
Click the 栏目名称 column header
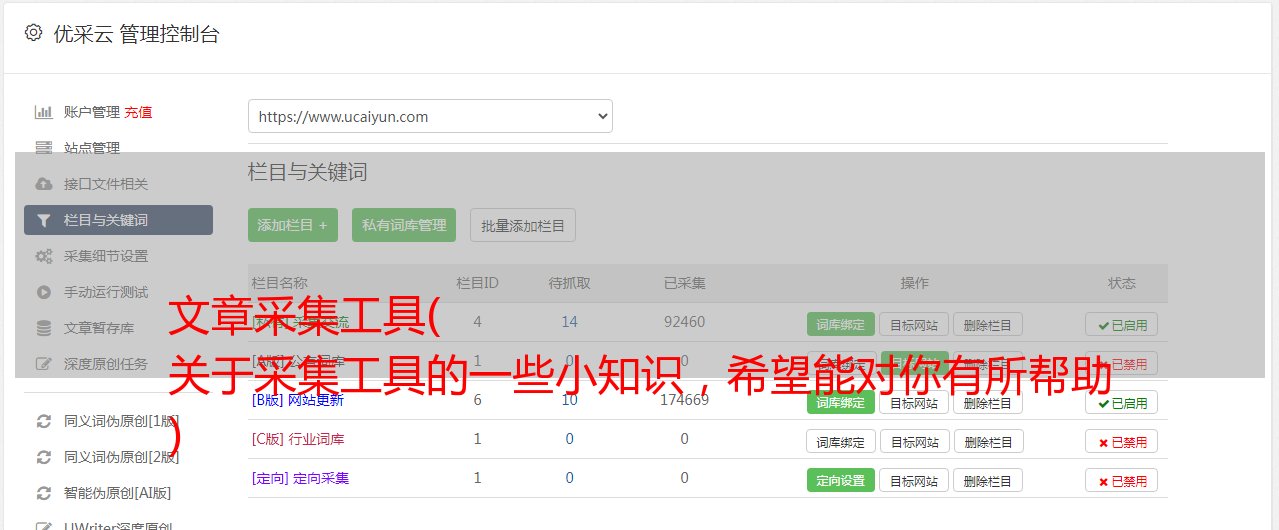(x=280, y=283)
